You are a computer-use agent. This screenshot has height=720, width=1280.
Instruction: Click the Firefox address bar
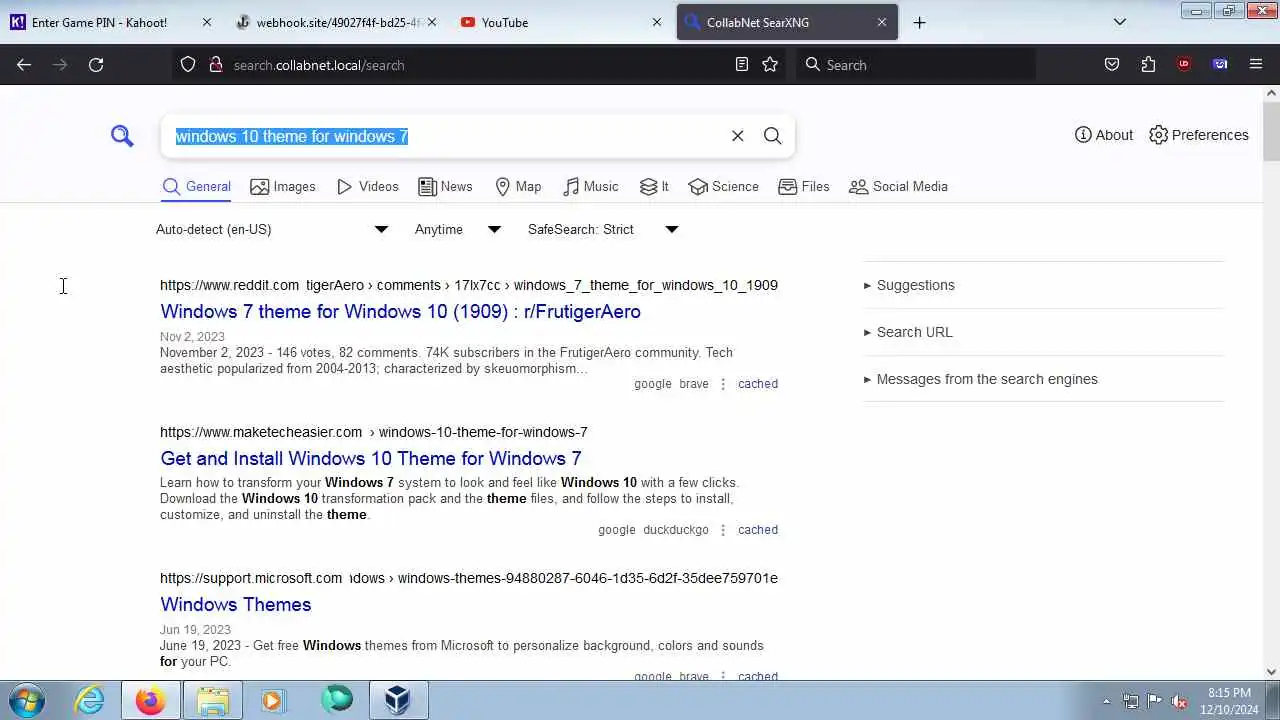point(480,65)
